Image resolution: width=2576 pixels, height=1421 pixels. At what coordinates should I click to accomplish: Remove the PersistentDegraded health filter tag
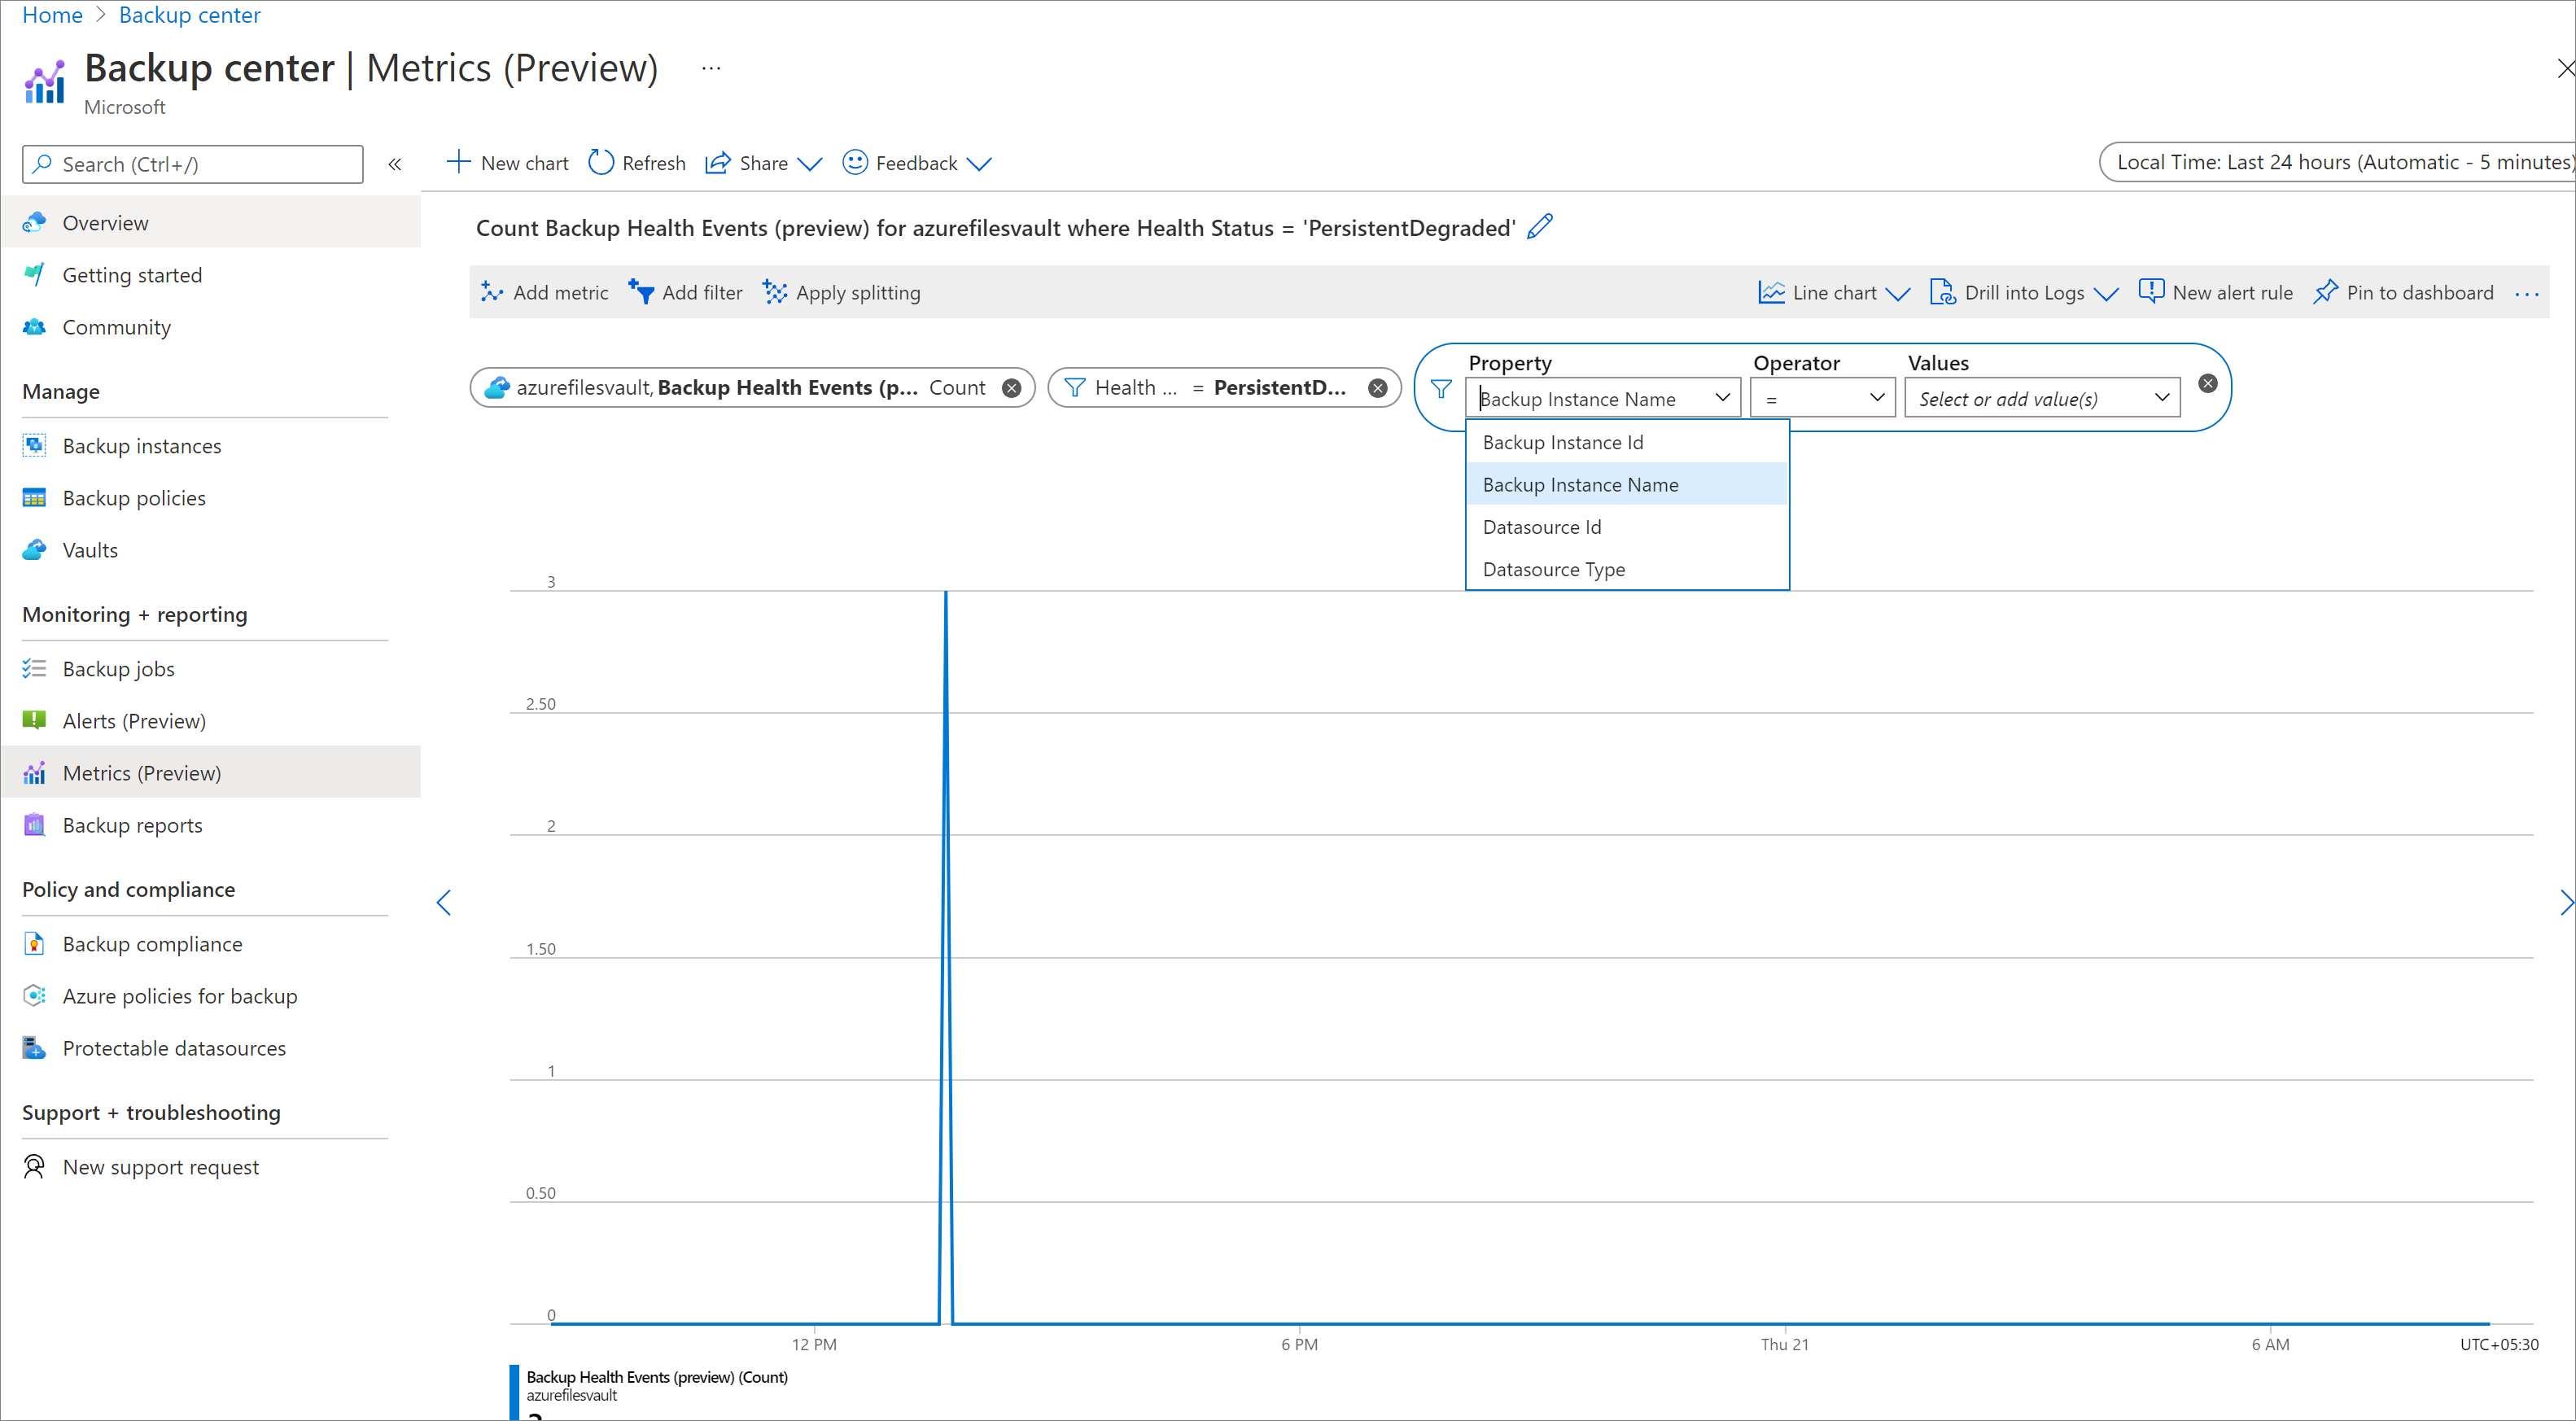click(1384, 385)
